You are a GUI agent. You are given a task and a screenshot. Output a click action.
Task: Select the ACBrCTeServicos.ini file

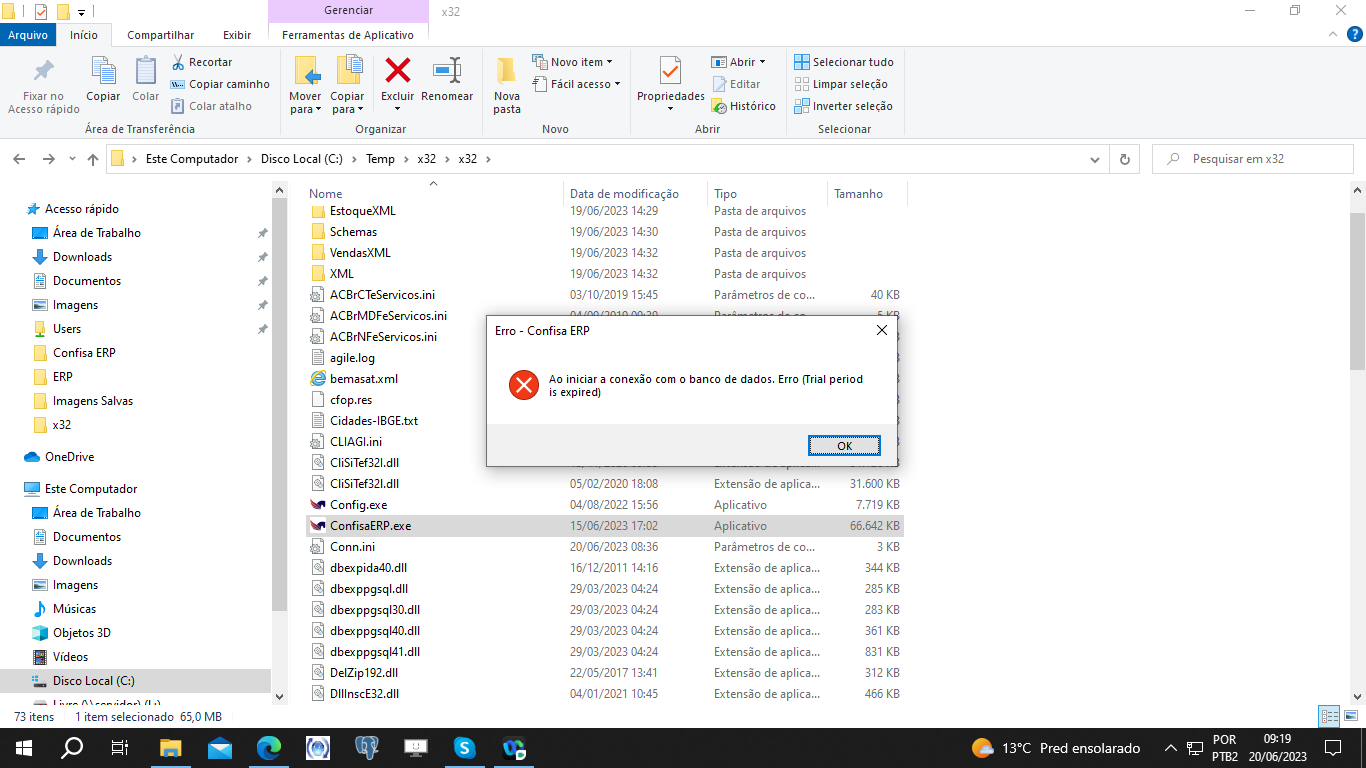(x=382, y=295)
